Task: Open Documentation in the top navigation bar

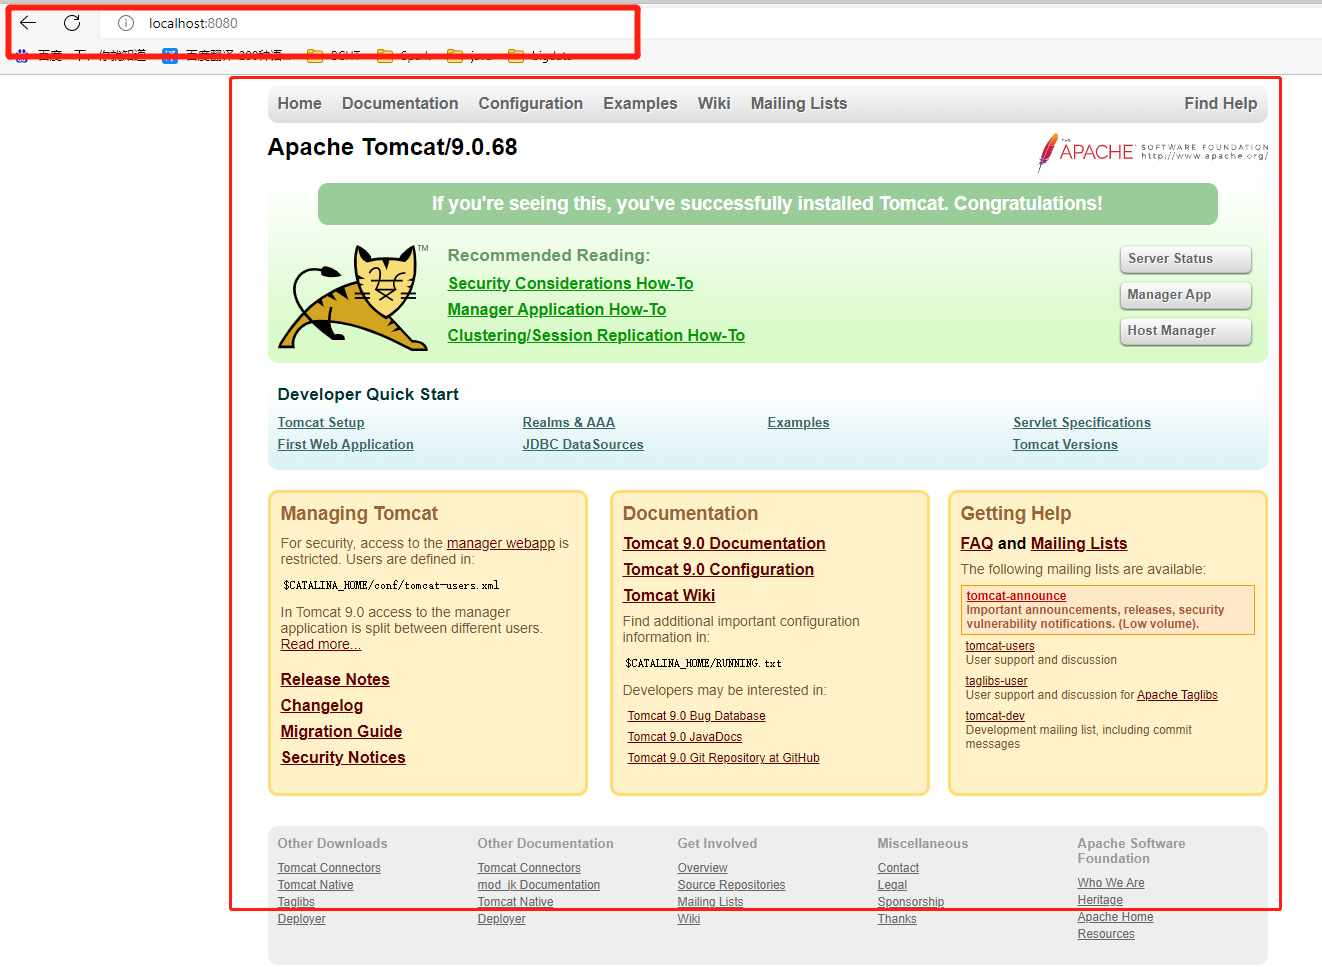Action: pos(400,103)
